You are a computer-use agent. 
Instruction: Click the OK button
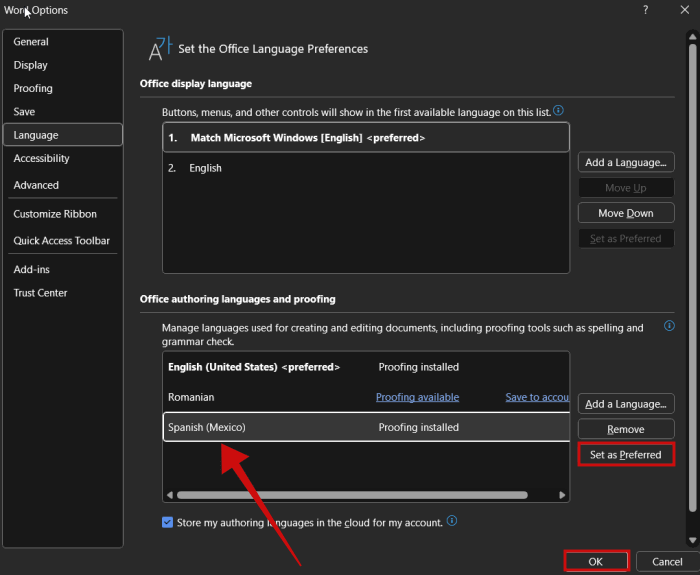coord(595,562)
